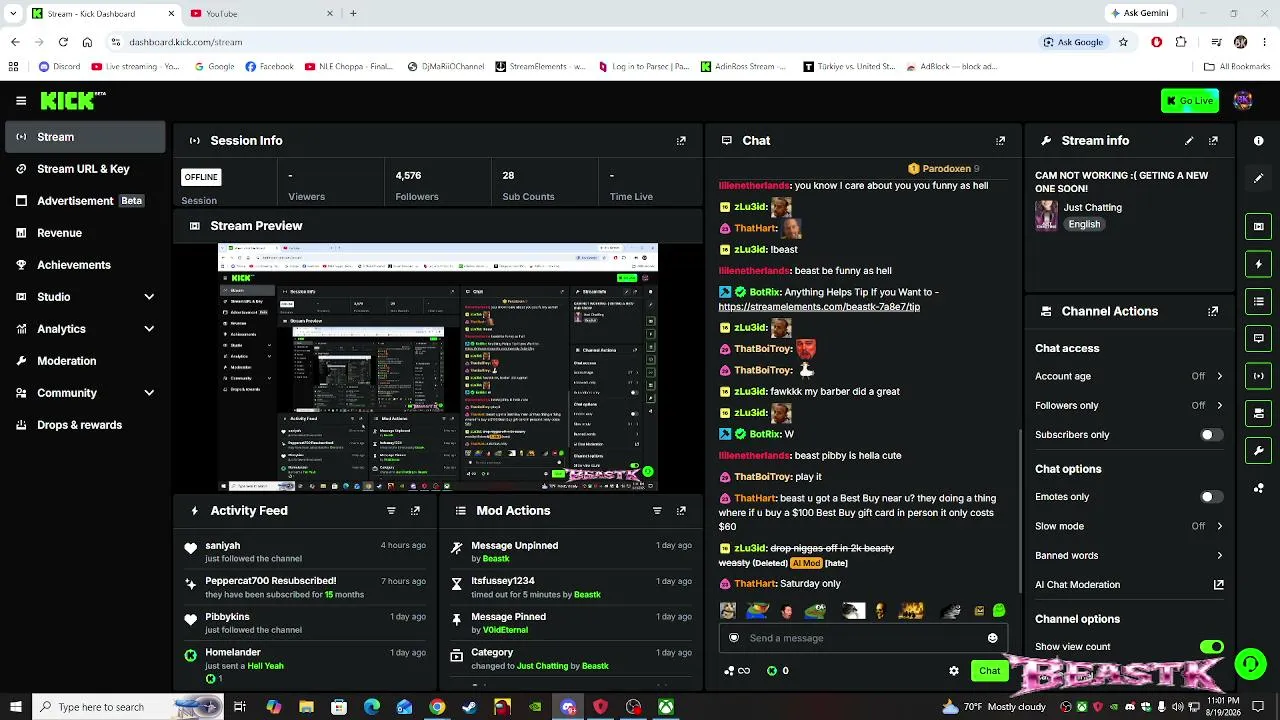The height and width of the screenshot is (720, 1280).
Task: Click the wrench icon in the right rail
Action: point(1258,450)
